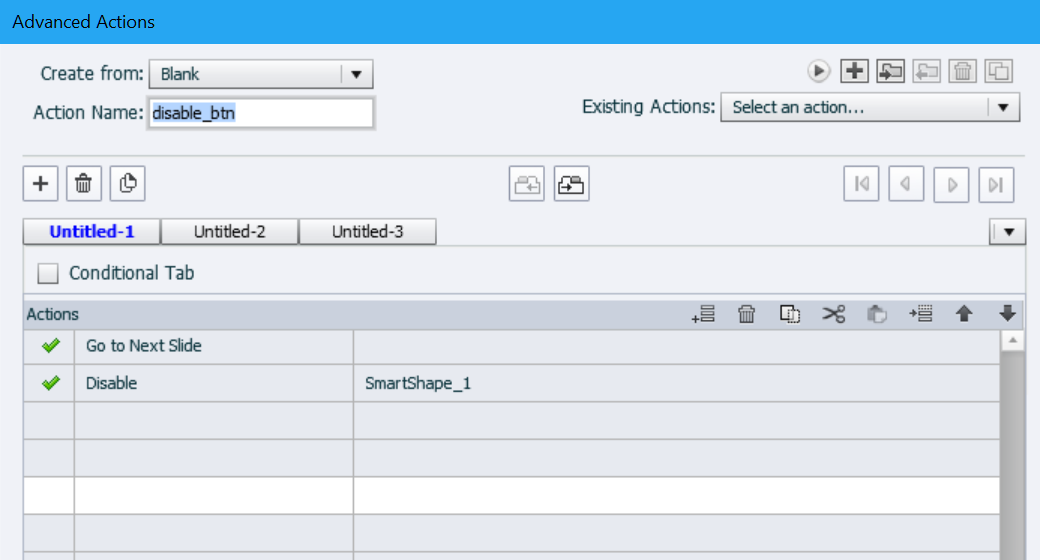1040x560 pixels.
Task: Click the Preview action play icon
Action: (819, 71)
